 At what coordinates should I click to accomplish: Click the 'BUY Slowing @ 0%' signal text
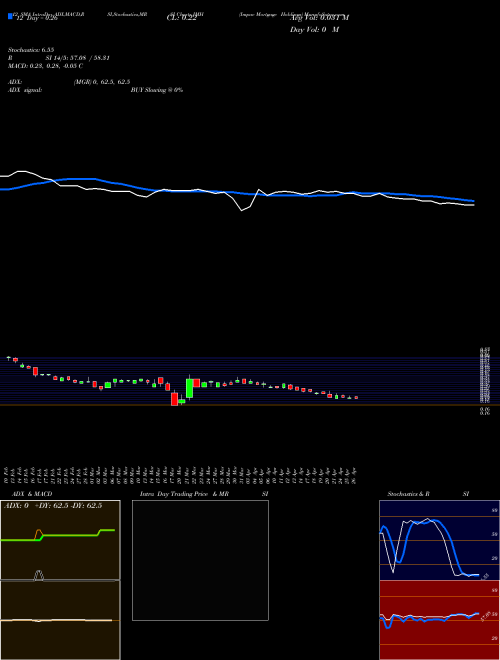coord(157,90)
